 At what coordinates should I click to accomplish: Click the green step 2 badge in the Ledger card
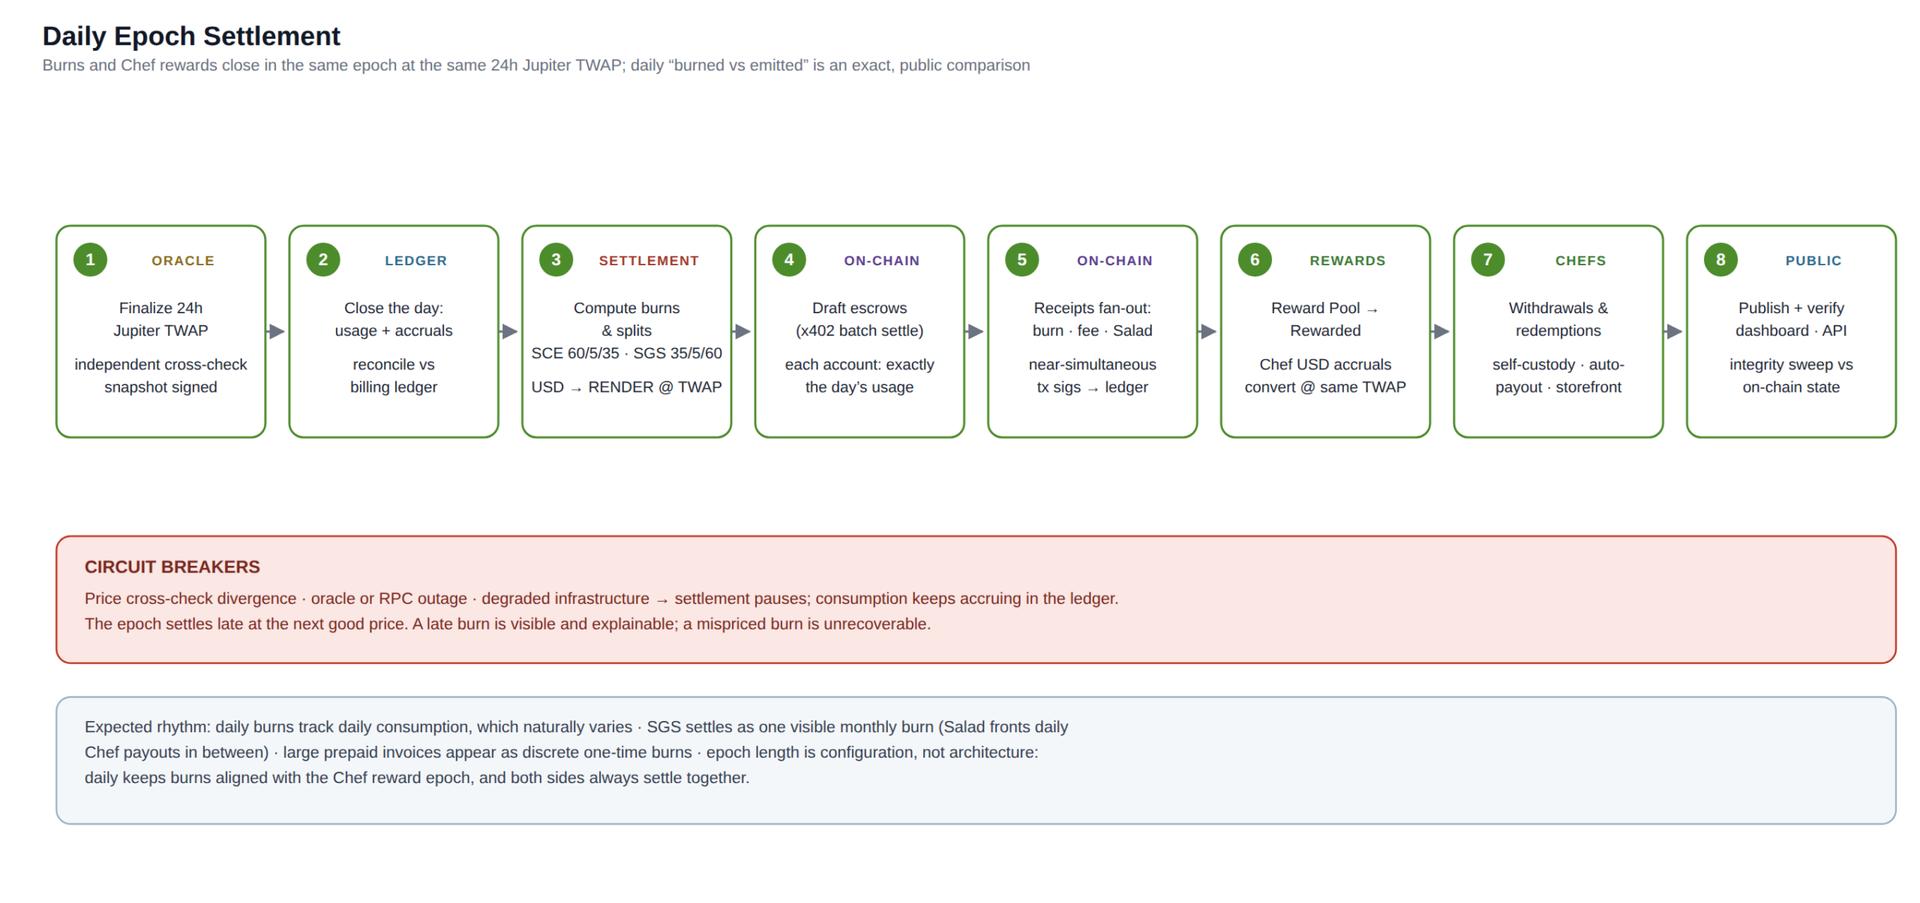[323, 260]
